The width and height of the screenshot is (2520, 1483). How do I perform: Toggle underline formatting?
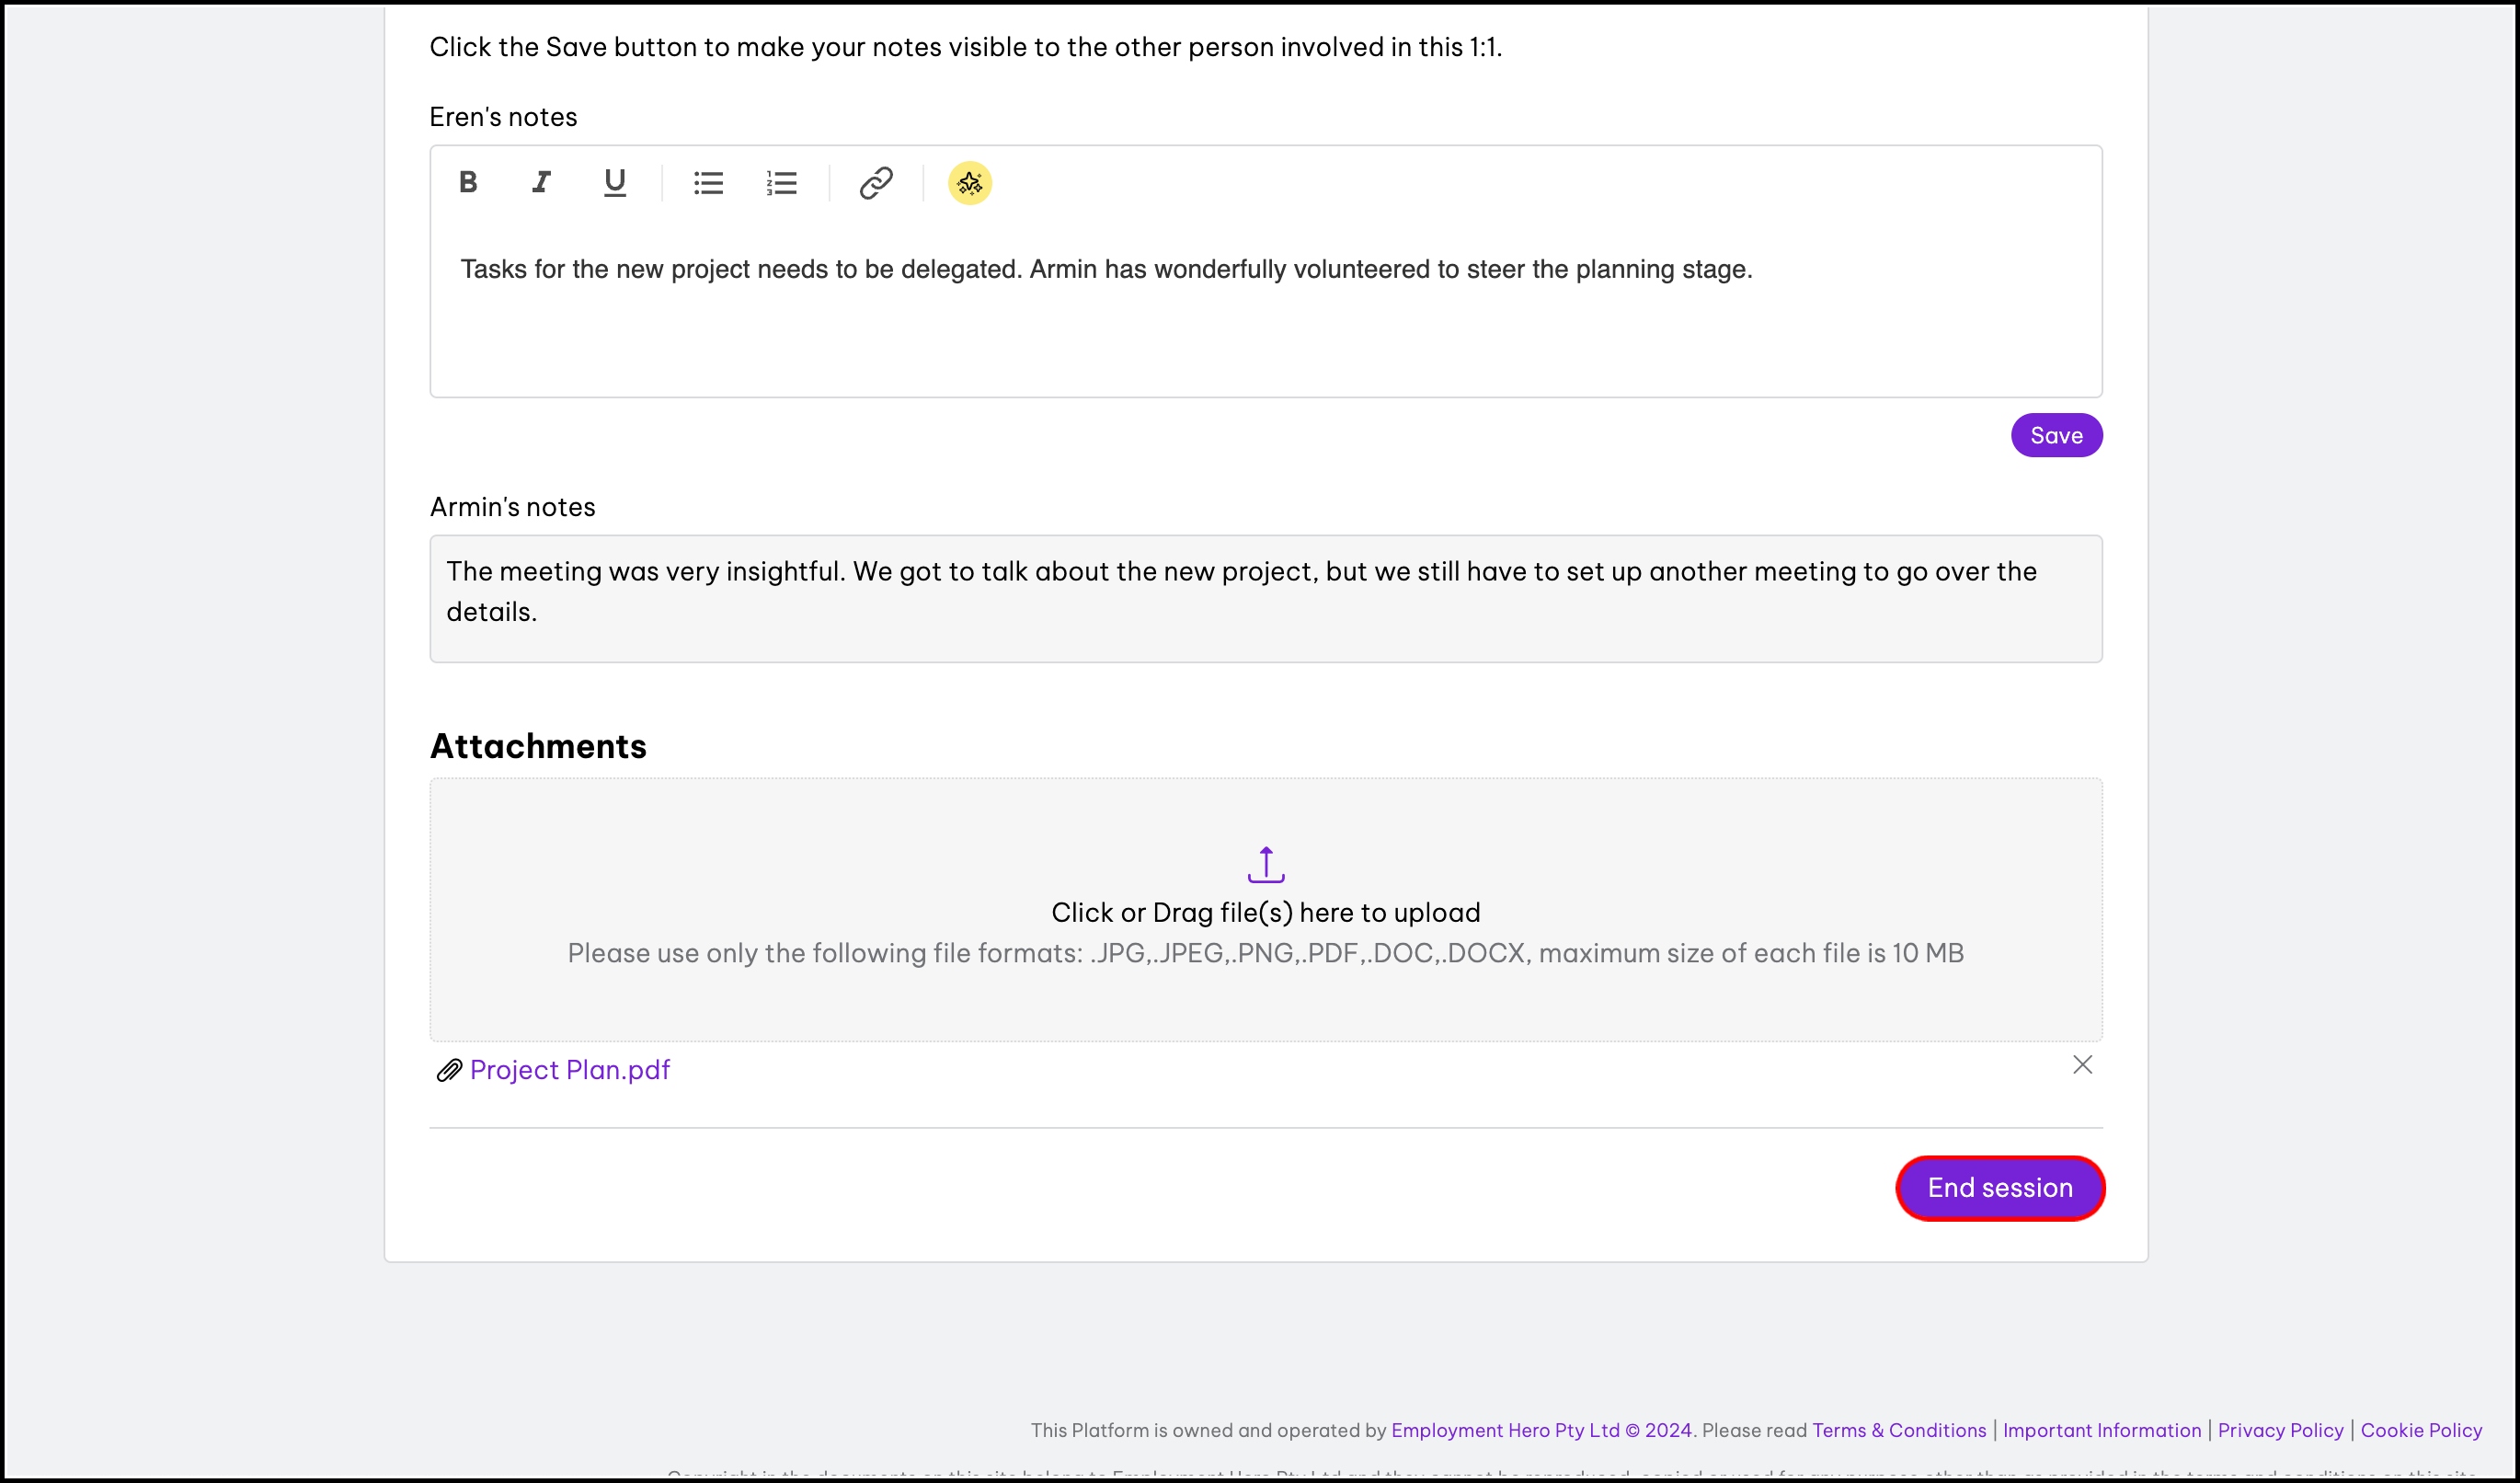614,182
